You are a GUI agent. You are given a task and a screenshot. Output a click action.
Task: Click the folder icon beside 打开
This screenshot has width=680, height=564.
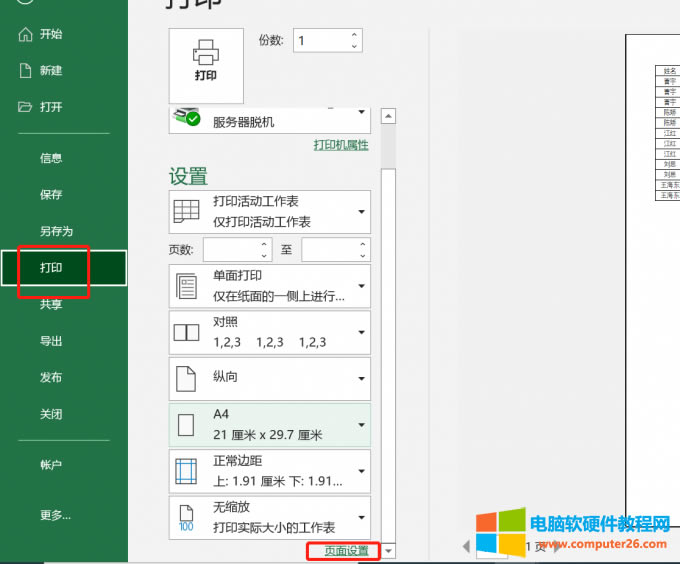[25, 107]
